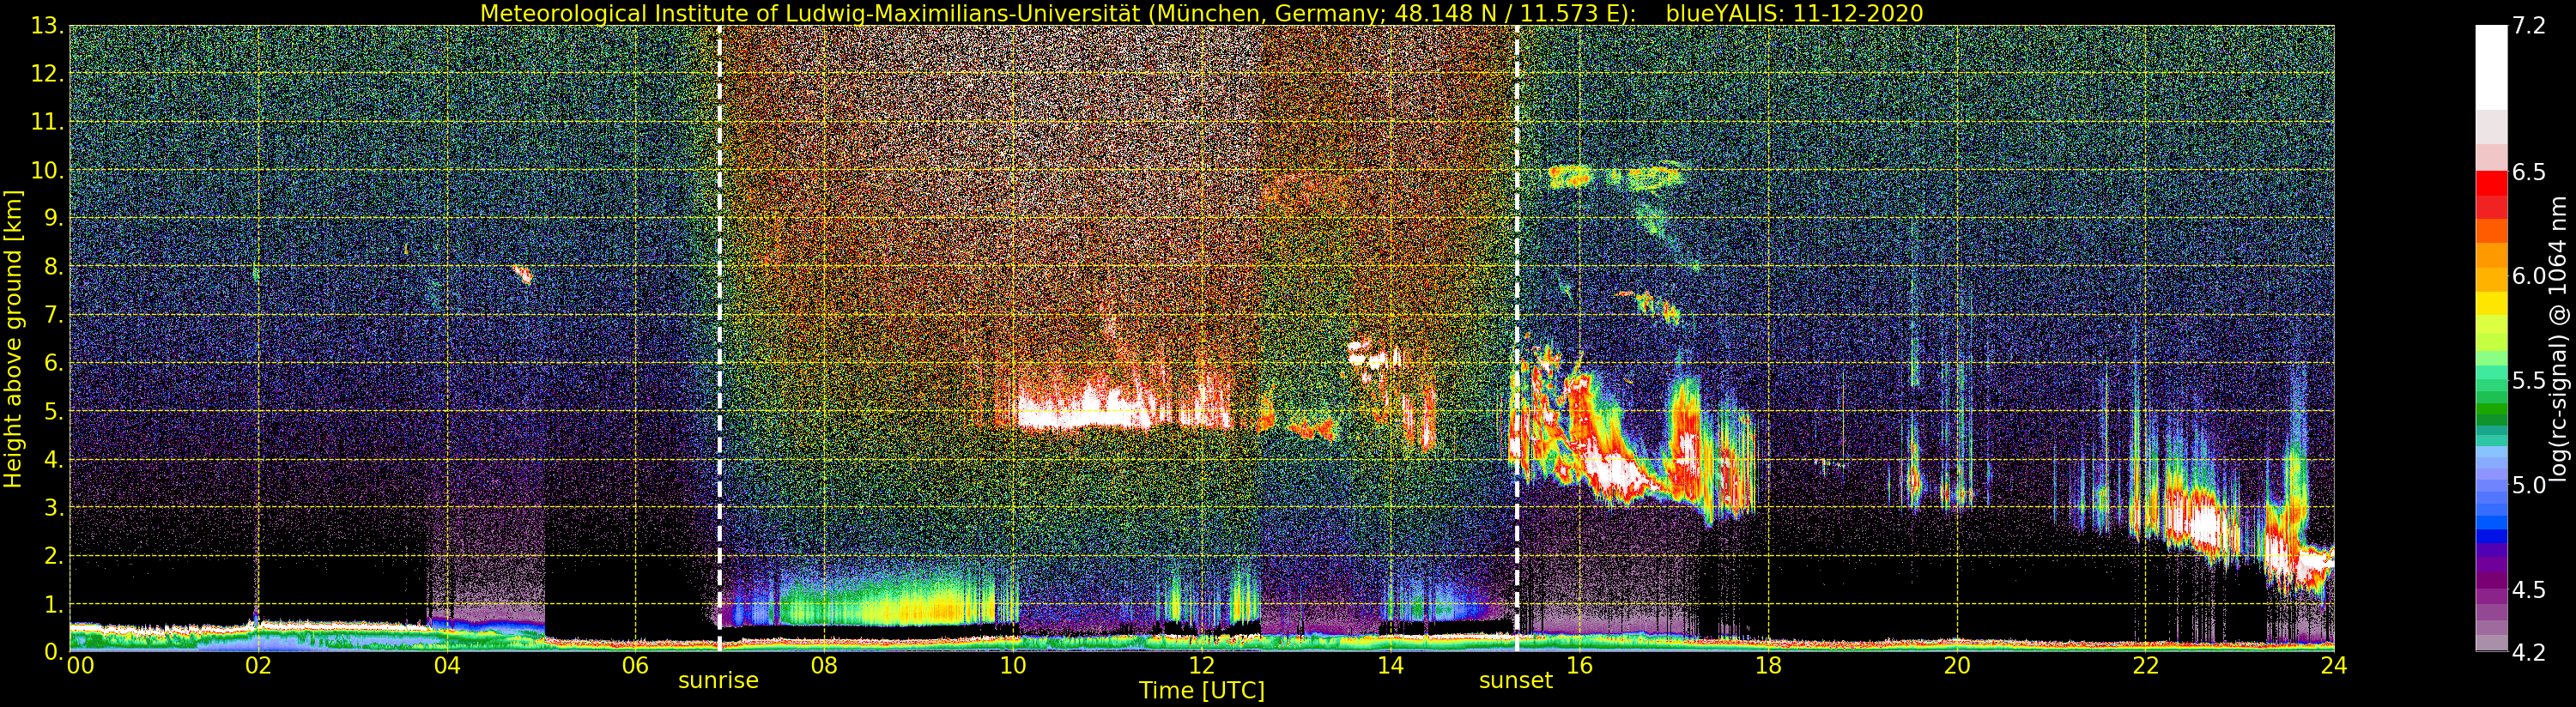2576x707 pixels.
Task: Click the '10' time tick label
Action: (x=1013, y=664)
